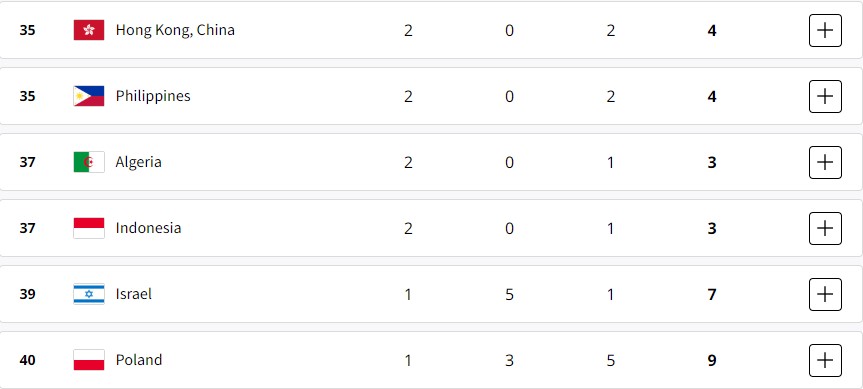Click the Algeria flag icon
Screen dimensions: 863x389
tap(89, 162)
